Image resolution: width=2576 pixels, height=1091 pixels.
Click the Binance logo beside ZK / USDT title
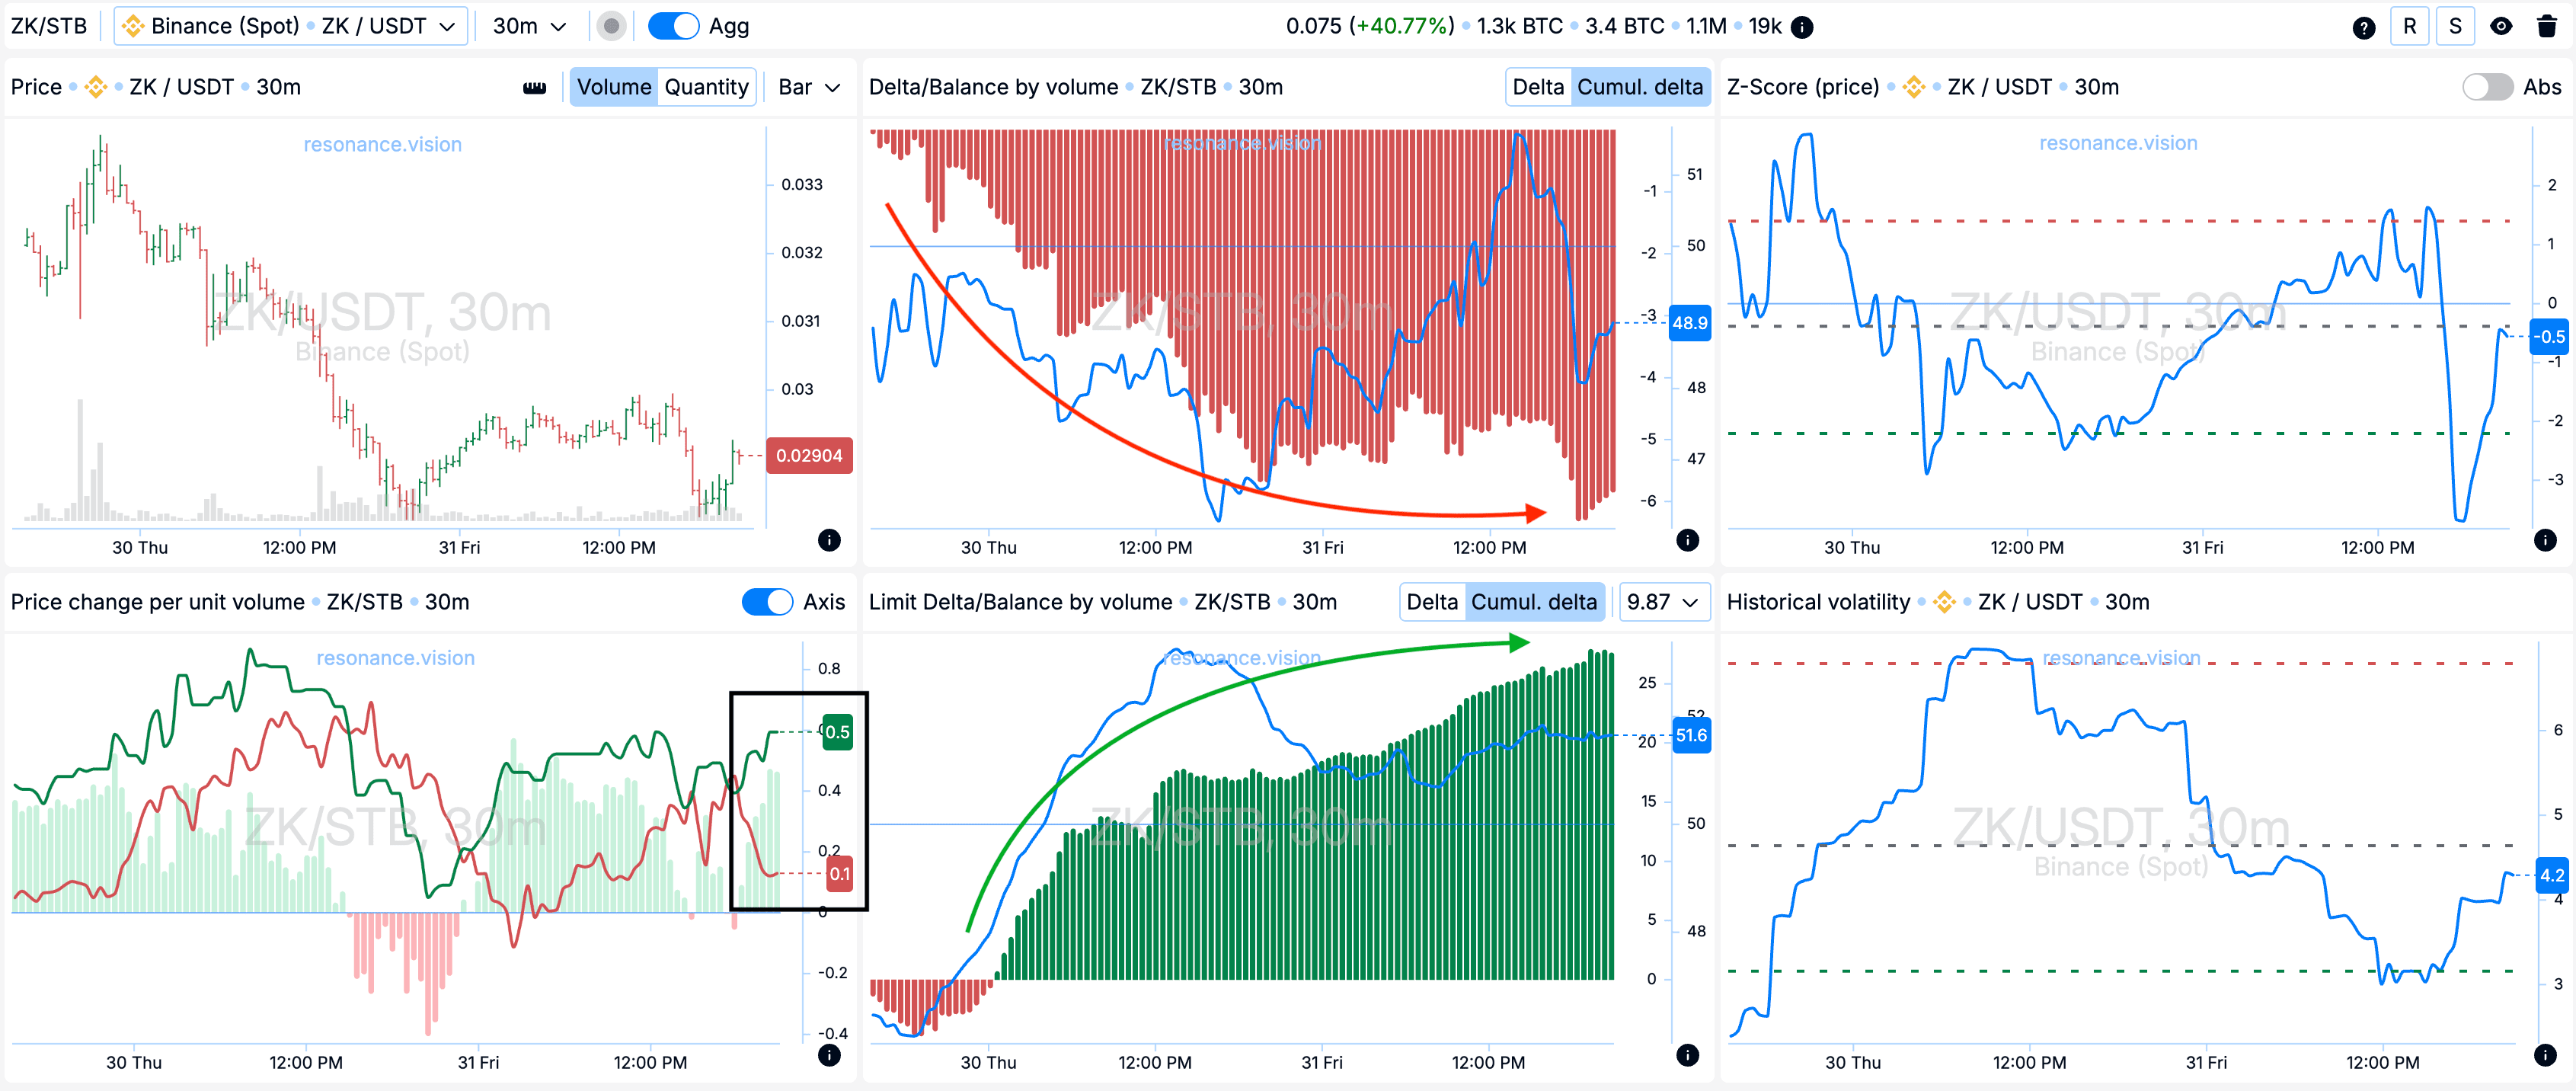click(96, 87)
